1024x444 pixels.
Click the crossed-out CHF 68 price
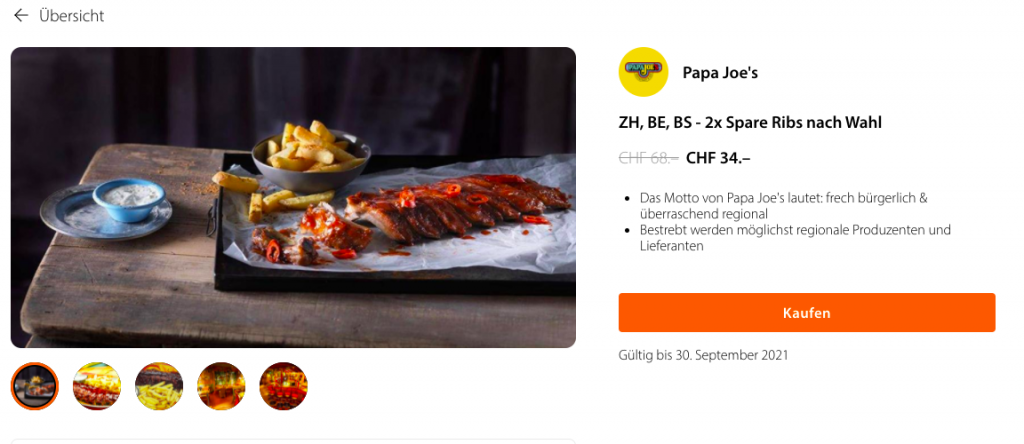point(648,157)
